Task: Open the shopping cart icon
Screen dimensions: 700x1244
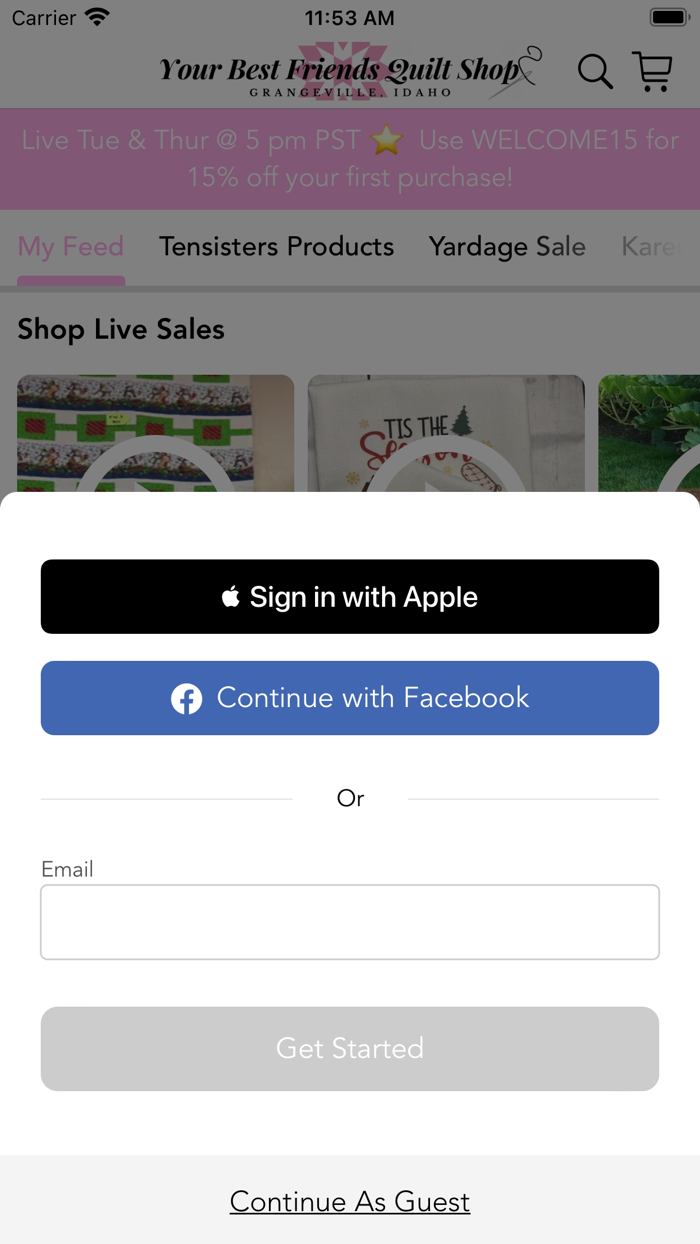Action: click(x=652, y=72)
